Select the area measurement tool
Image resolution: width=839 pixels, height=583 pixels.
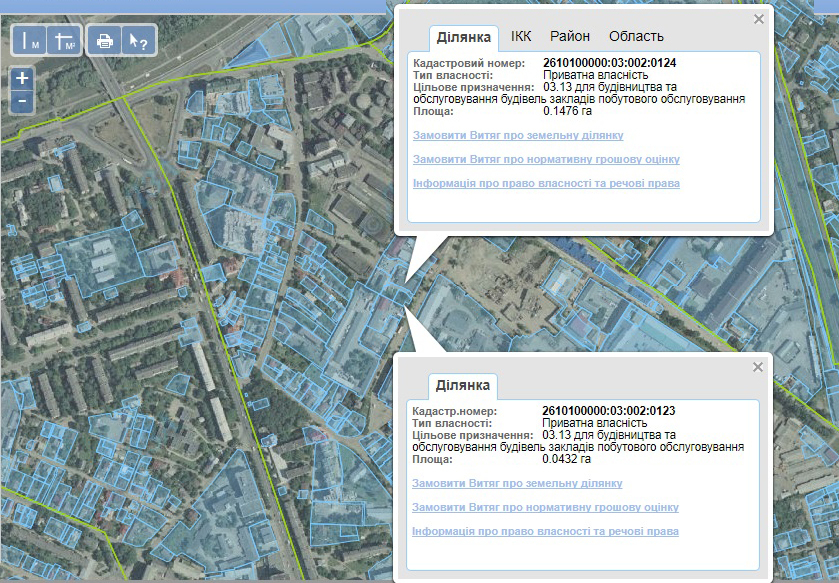coord(64,41)
